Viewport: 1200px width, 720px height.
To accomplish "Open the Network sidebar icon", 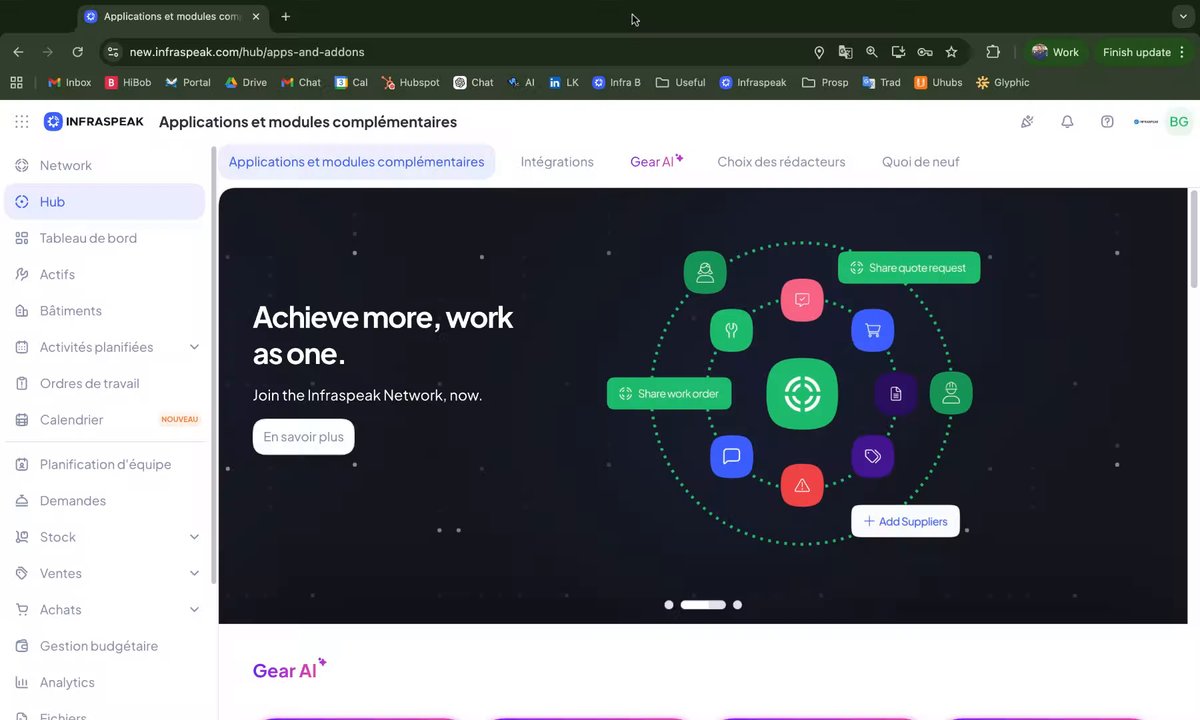I will (x=21, y=165).
